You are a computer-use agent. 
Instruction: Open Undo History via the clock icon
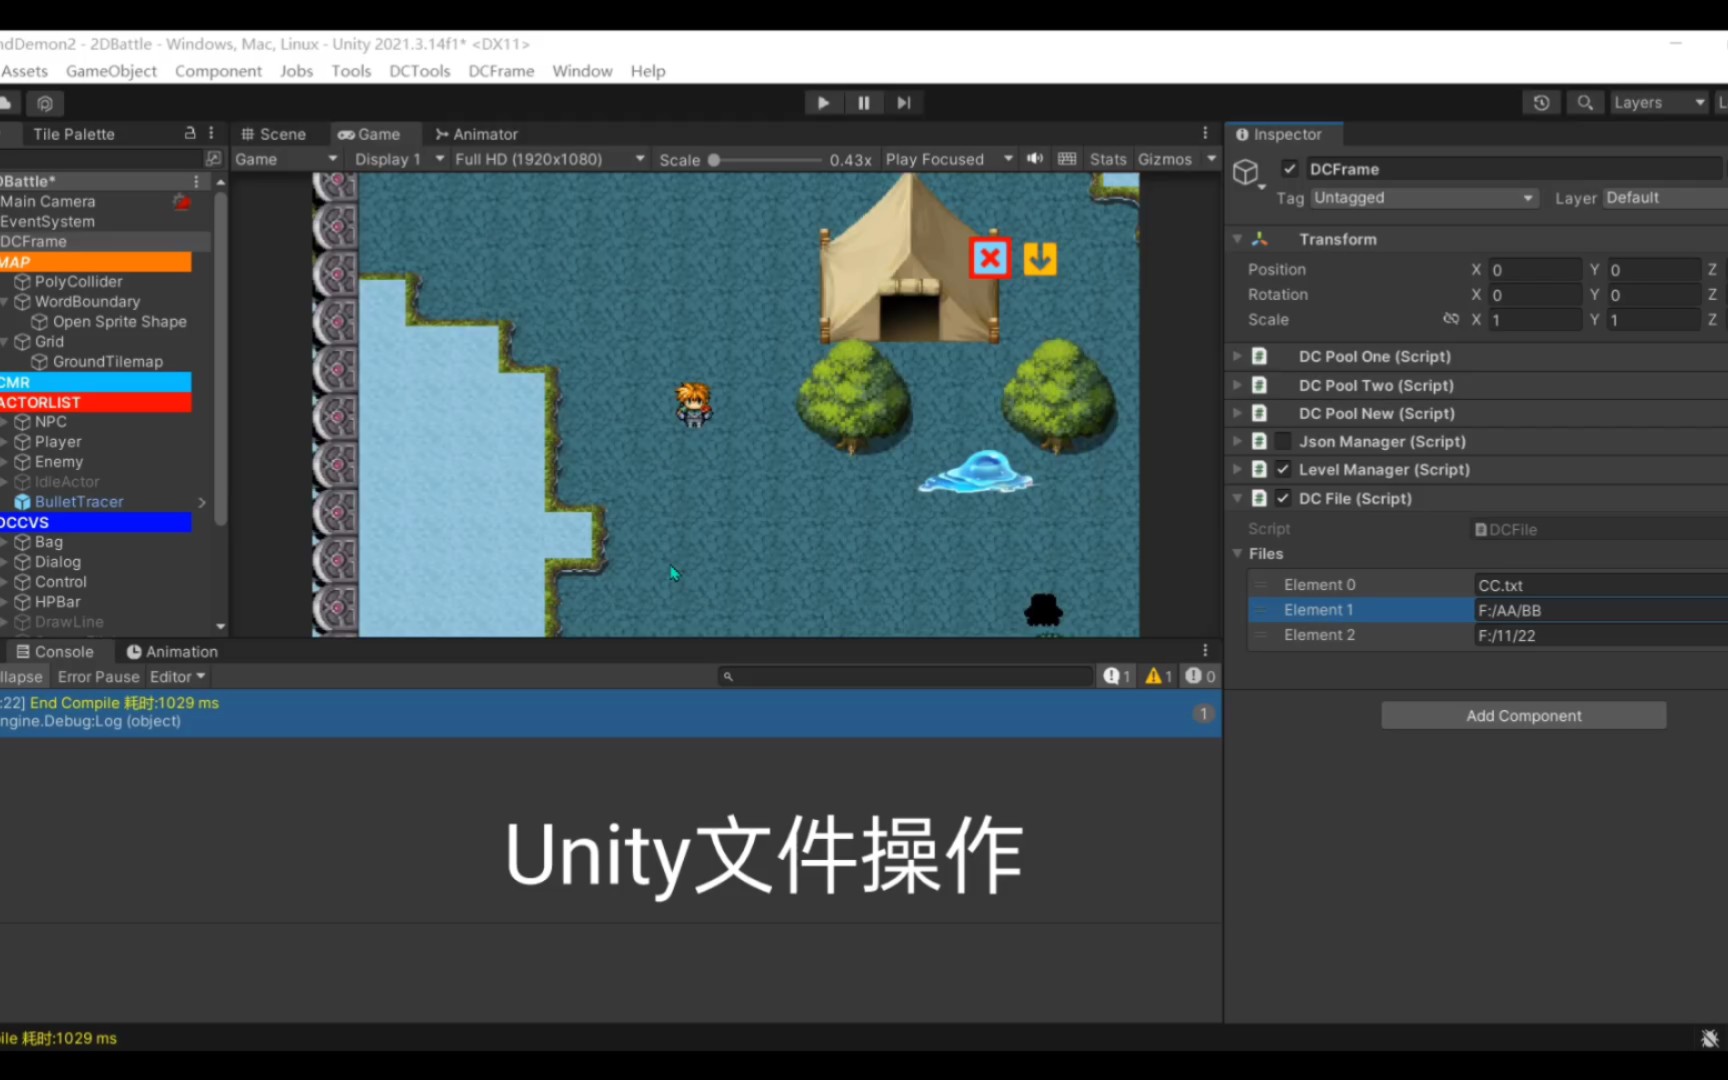(1541, 102)
